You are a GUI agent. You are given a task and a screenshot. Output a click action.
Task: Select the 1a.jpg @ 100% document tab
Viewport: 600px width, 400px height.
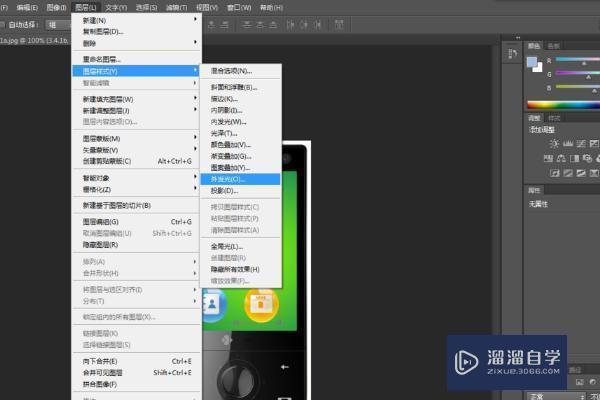(34, 40)
